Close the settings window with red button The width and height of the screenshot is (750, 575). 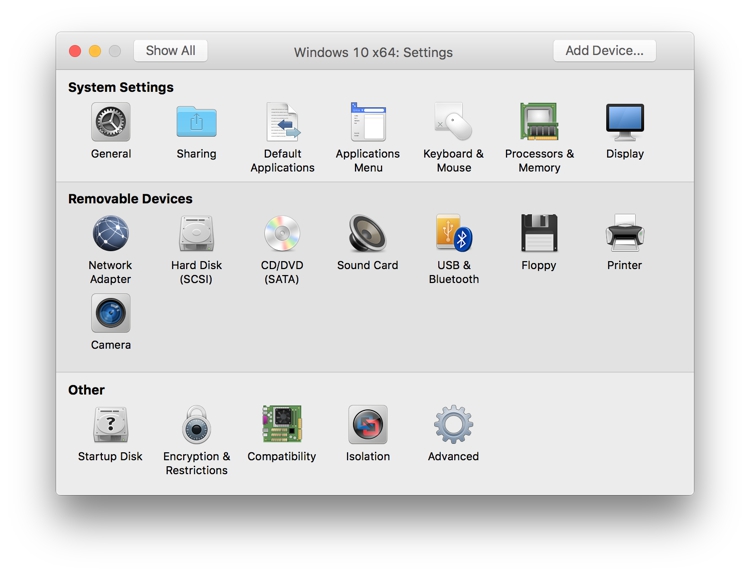[x=75, y=51]
